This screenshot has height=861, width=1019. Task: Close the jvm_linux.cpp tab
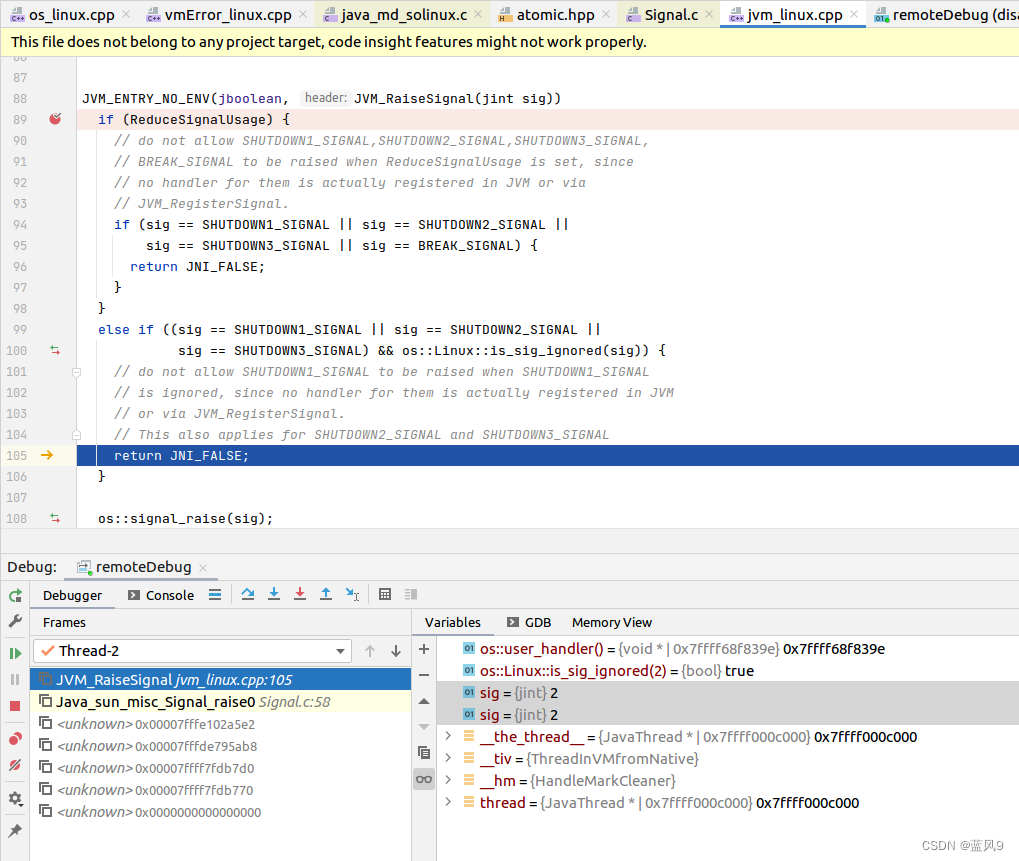(x=854, y=14)
